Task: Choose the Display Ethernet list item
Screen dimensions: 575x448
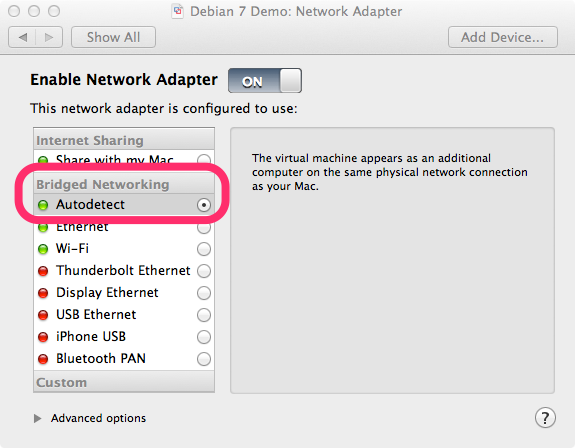Action: click(124, 293)
